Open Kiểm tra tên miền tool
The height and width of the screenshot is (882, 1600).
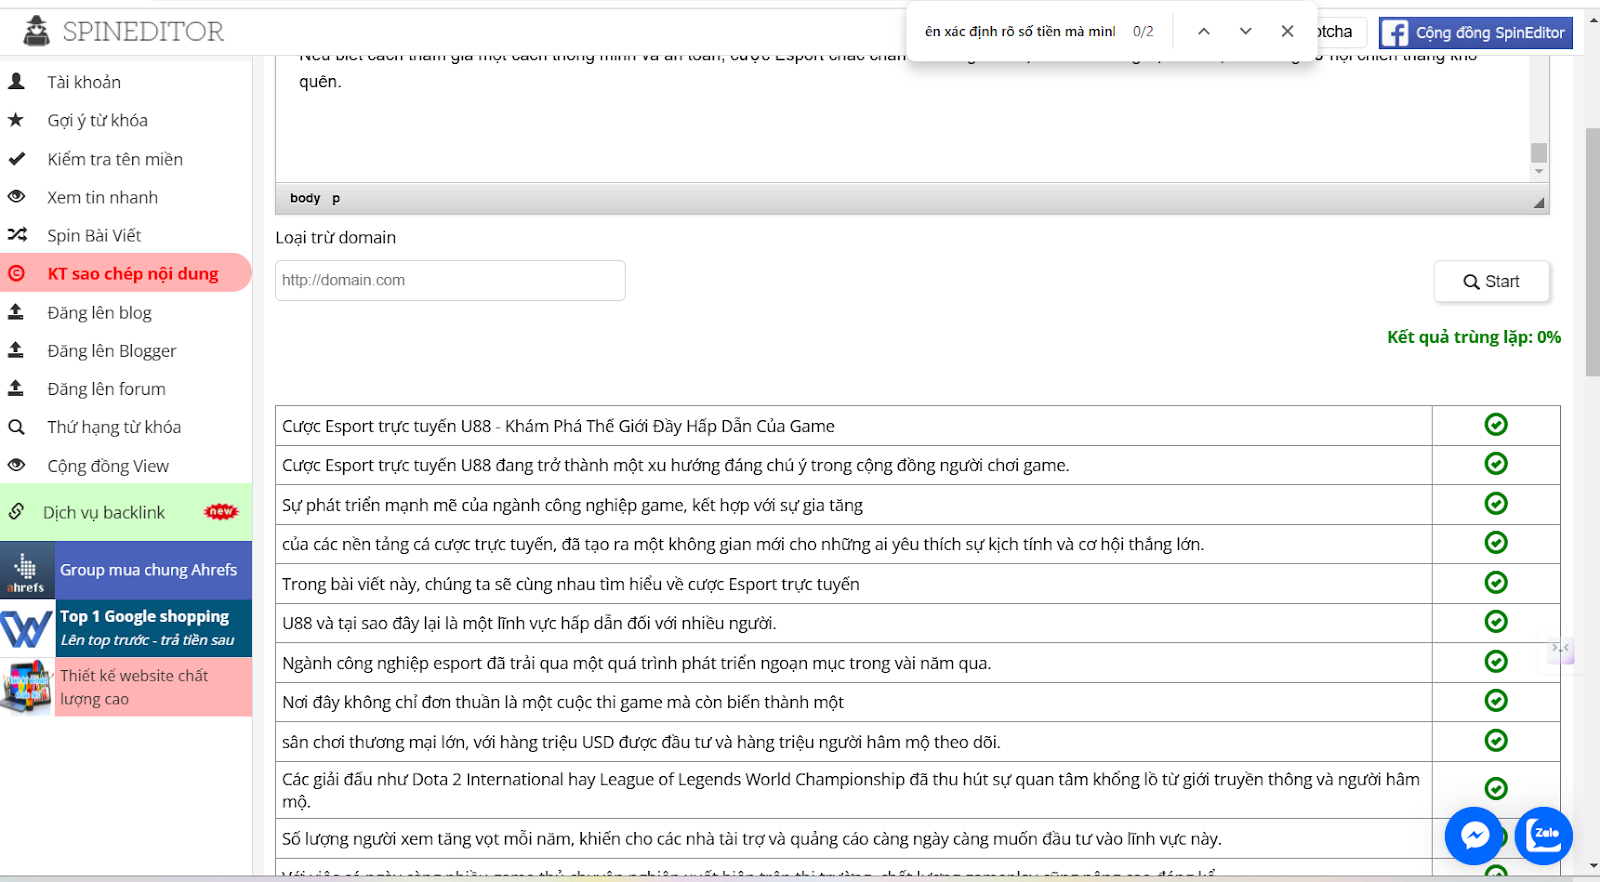(x=115, y=159)
